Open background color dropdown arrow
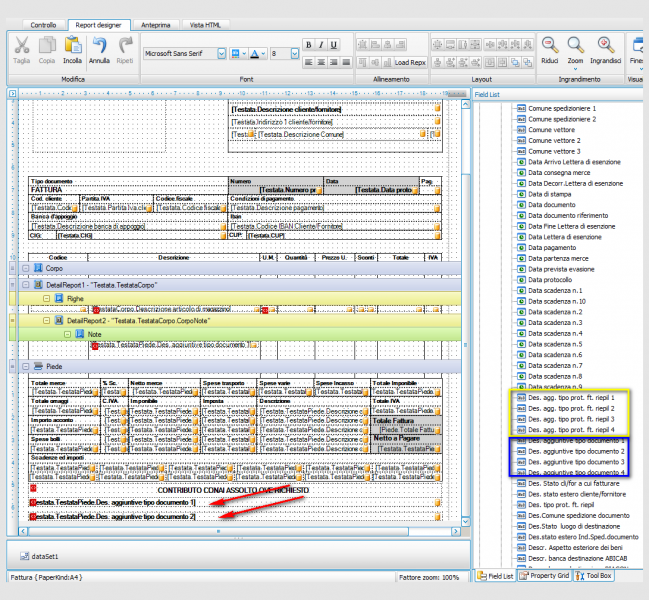Screen dimensions: 649x600 coord(244,53)
